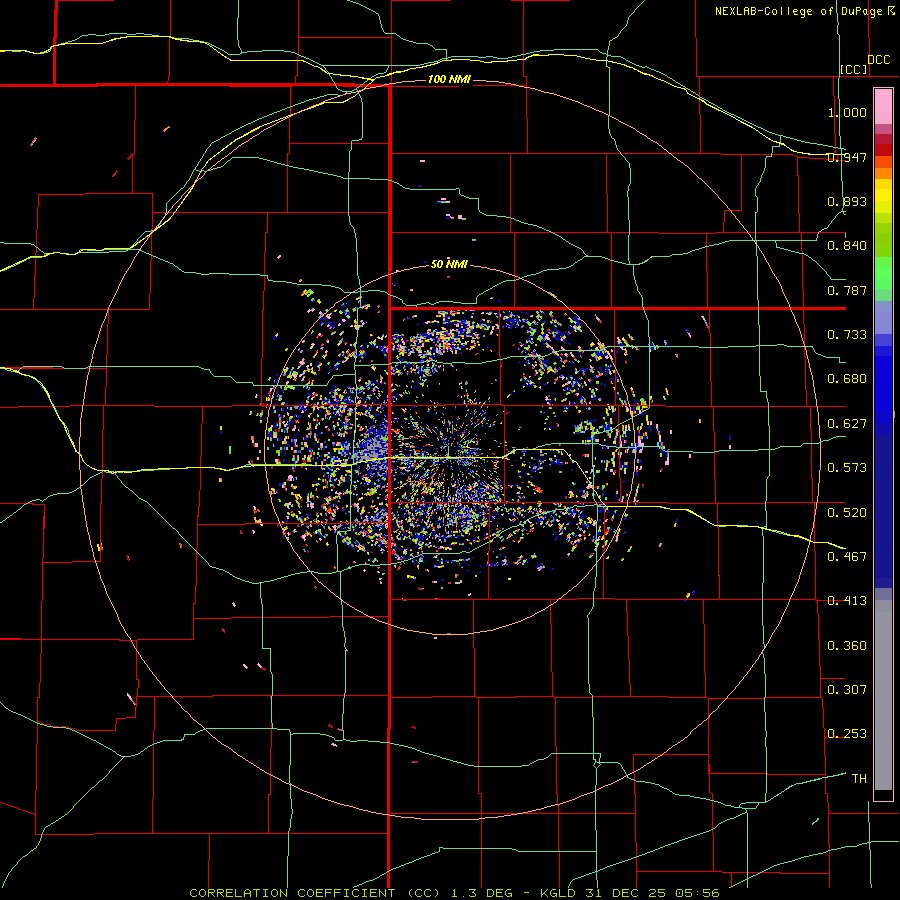Click the DCC label above the color bar
This screenshot has height=900, width=900.
point(879,60)
